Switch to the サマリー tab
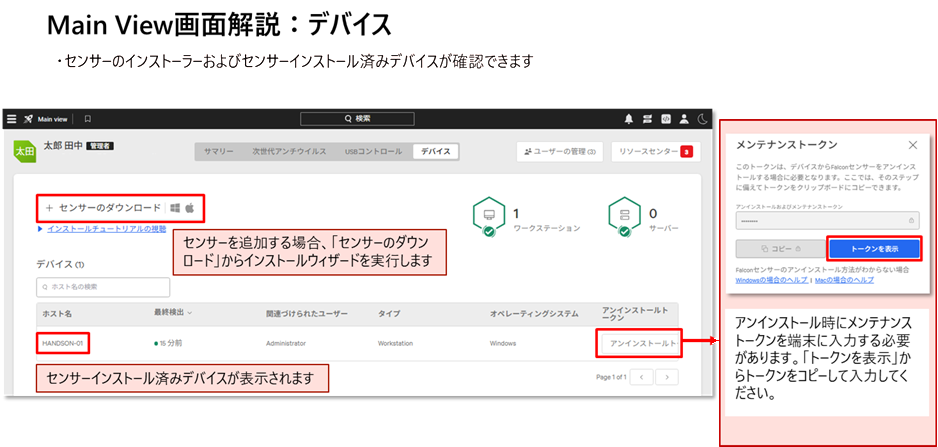This screenshot has height=447, width=938. pyautogui.click(x=219, y=151)
